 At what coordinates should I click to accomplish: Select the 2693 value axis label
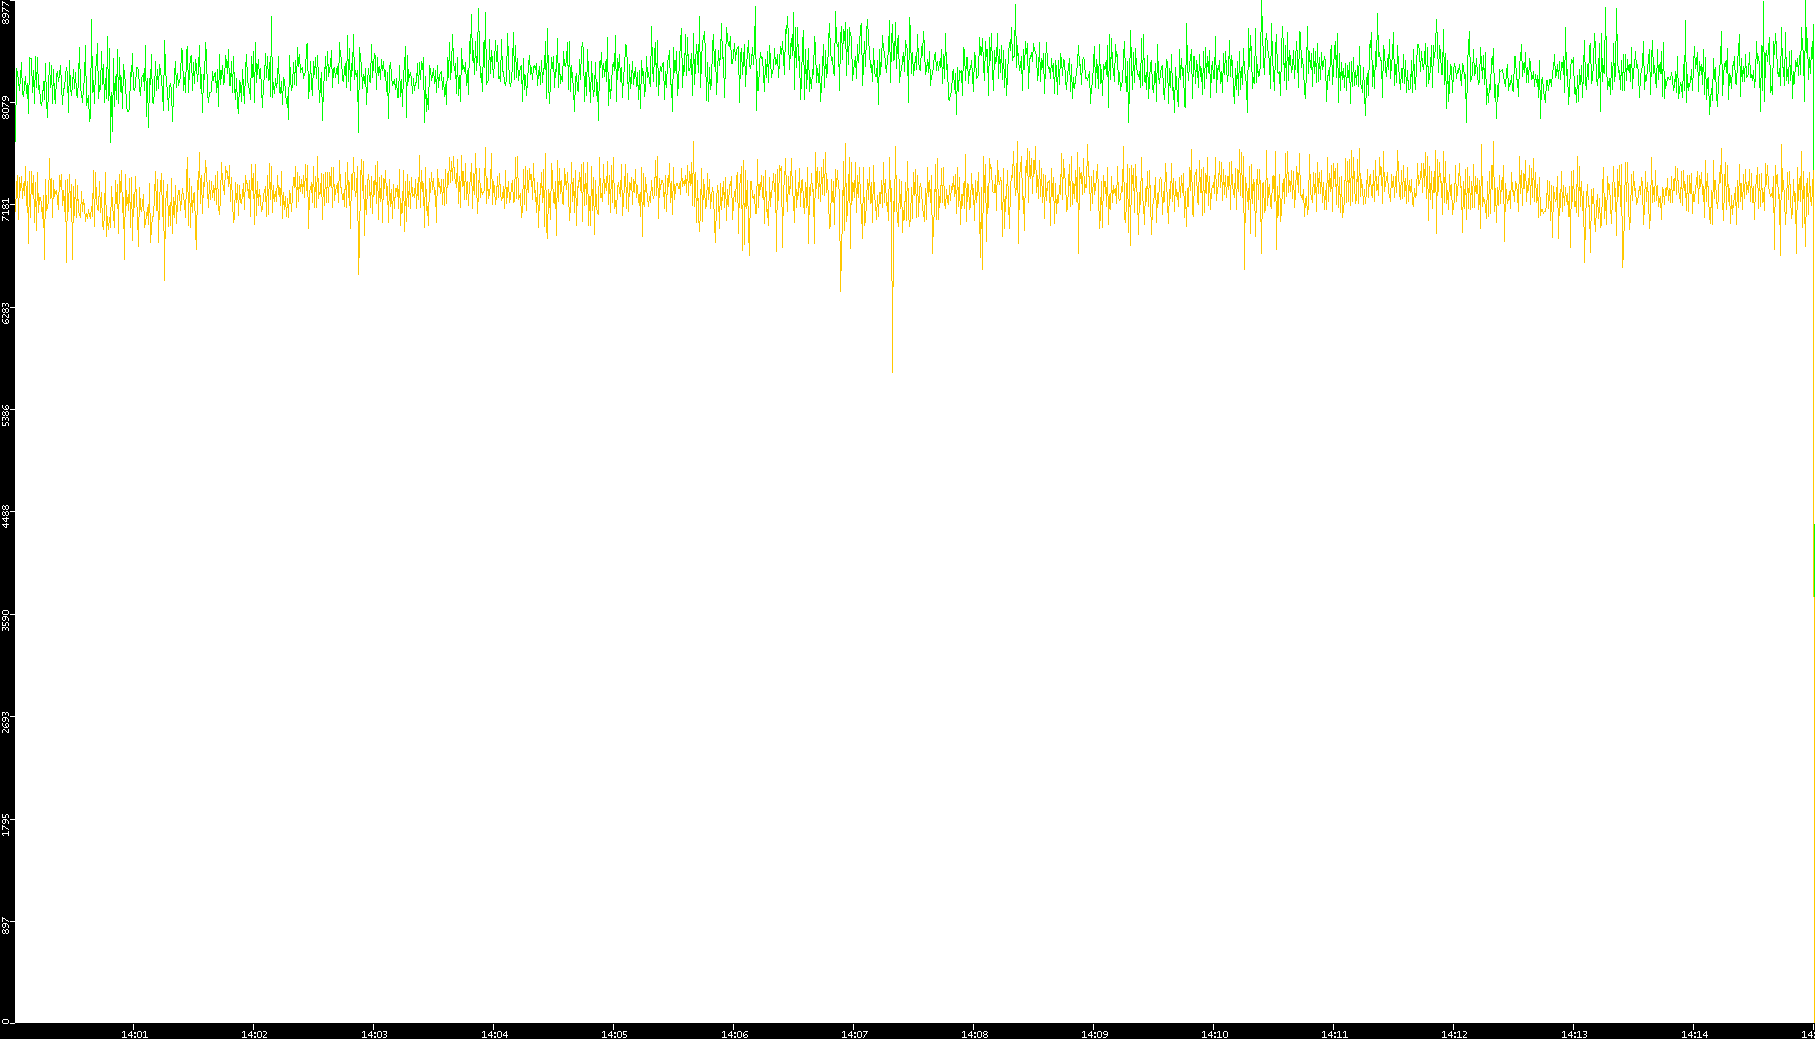[x=6, y=722]
